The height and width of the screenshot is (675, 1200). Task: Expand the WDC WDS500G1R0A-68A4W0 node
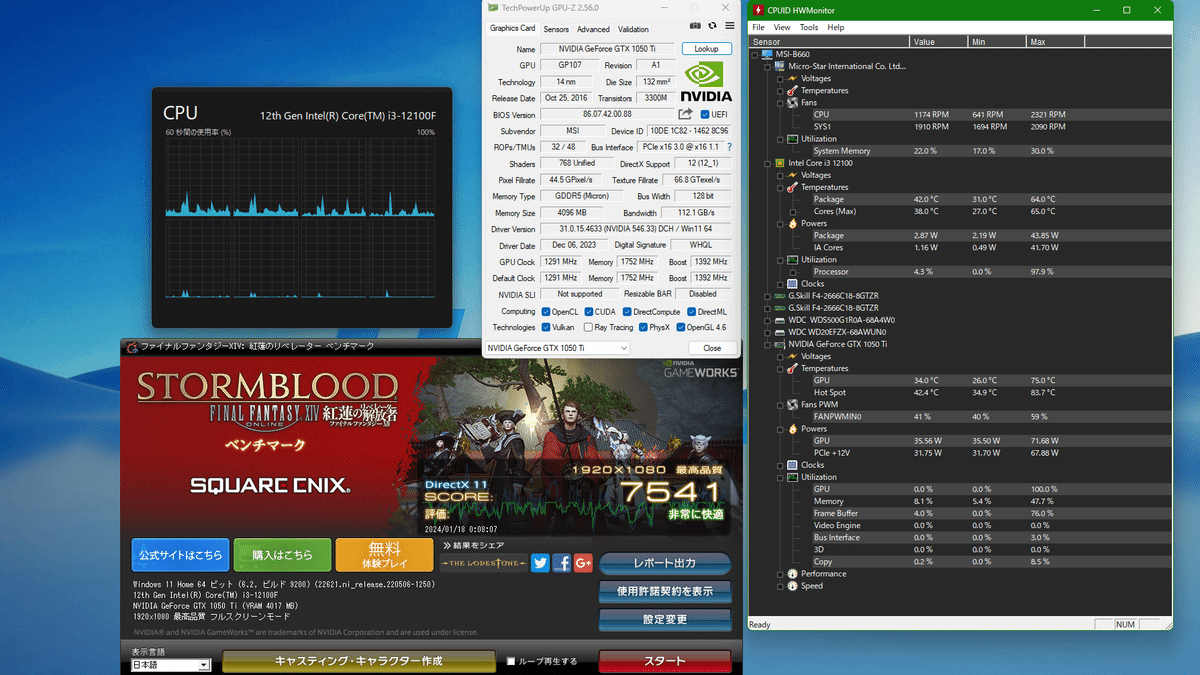click(x=768, y=320)
